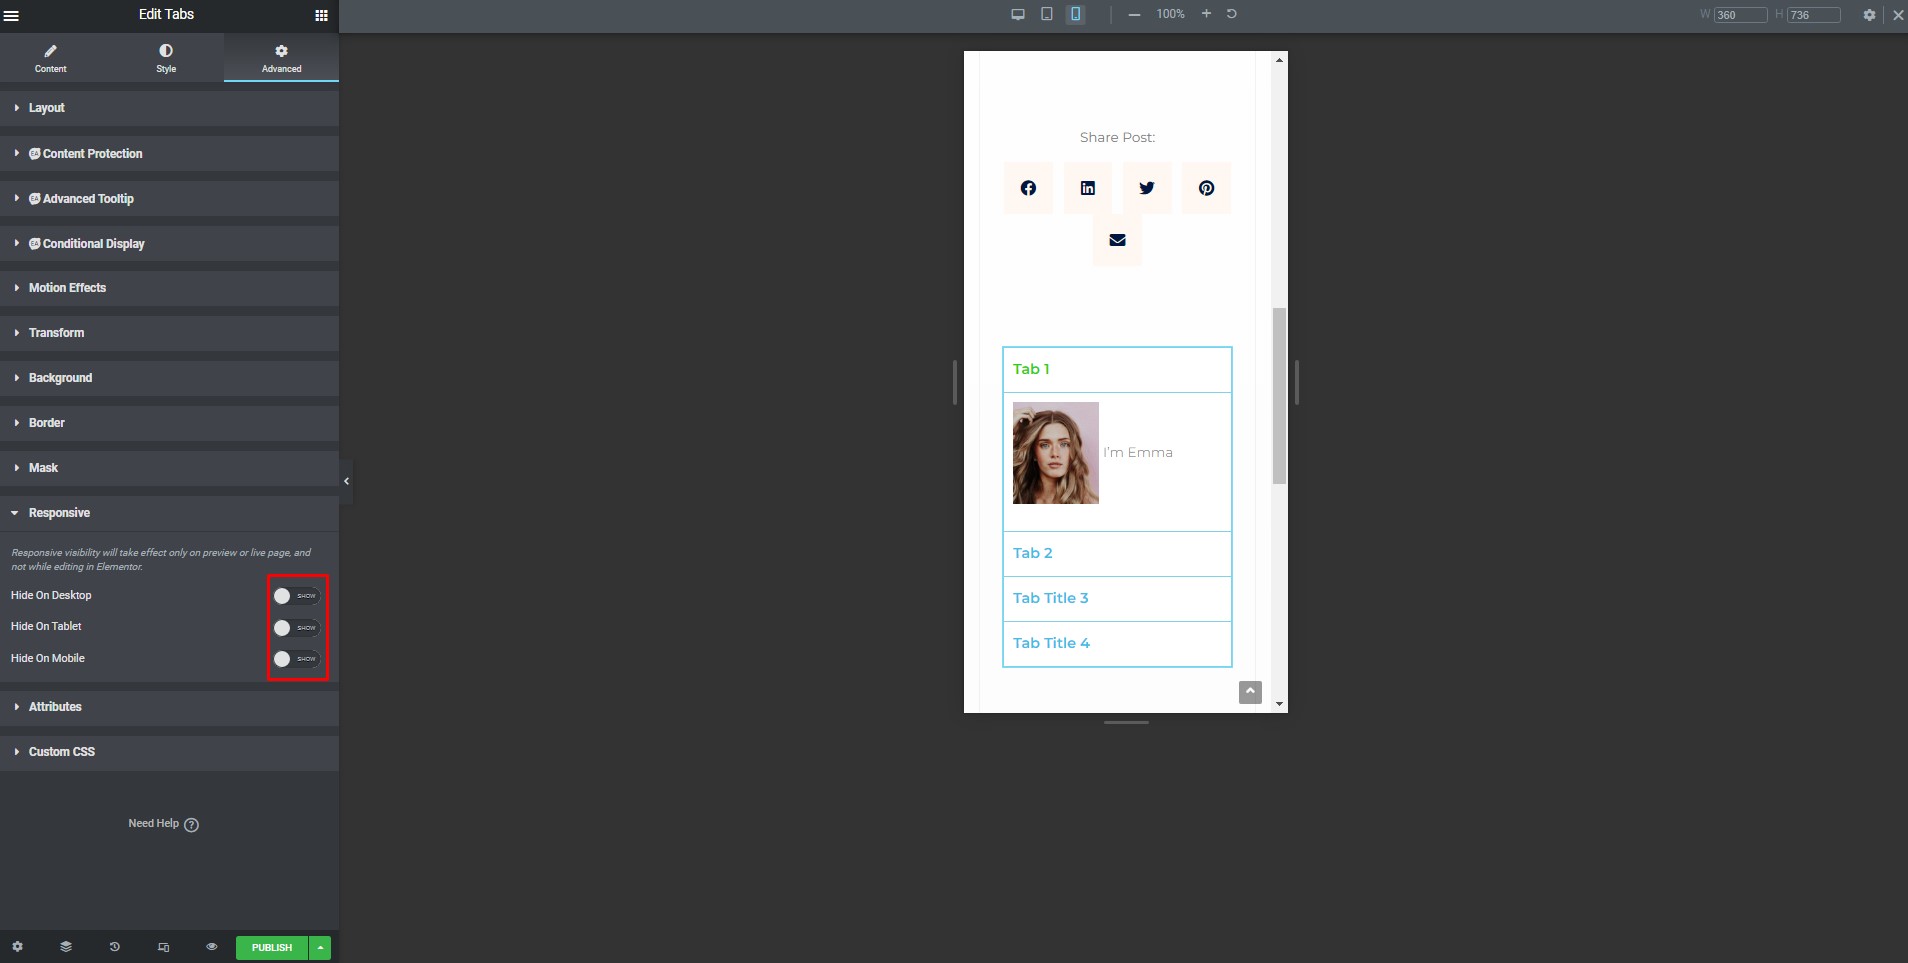This screenshot has height=963, width=1908.
Task: Reset the preview zoom level
Action: click(x=1232, y=14)
